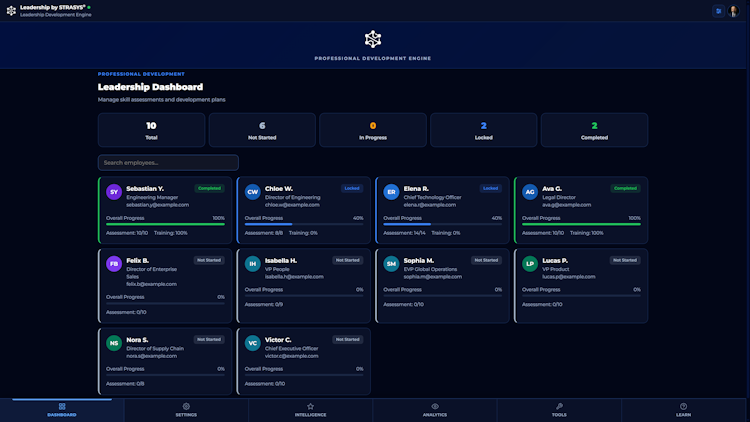Open Learn question mark icon
This screenshot has width=750, height=422.
684,406
